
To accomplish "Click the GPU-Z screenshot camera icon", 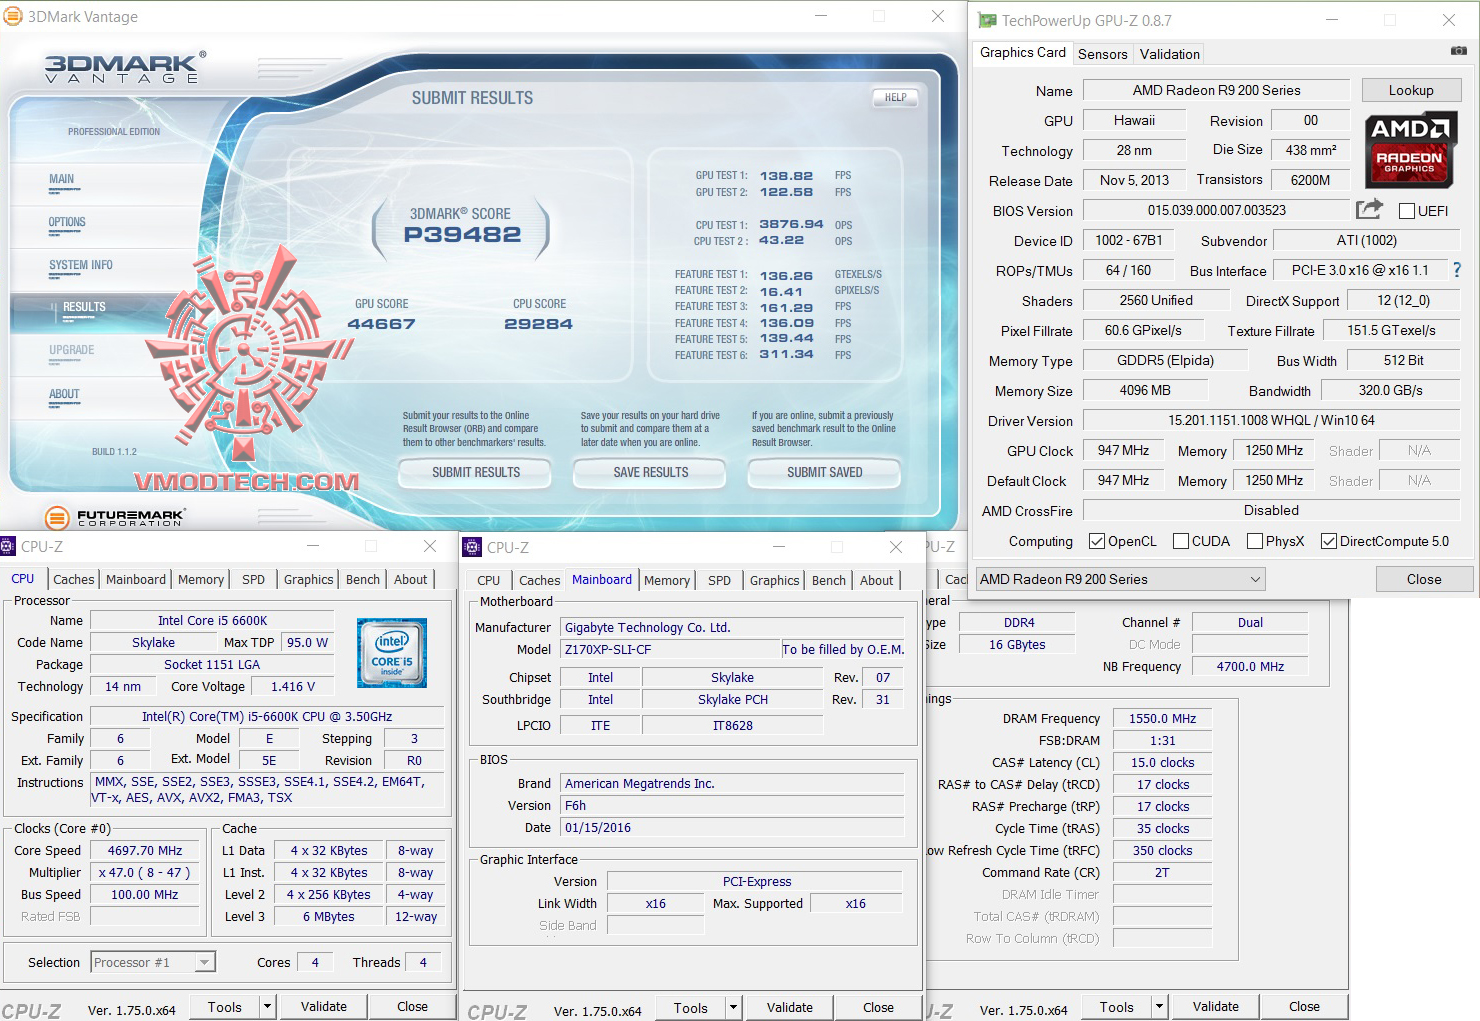I will click(1459, 50).
